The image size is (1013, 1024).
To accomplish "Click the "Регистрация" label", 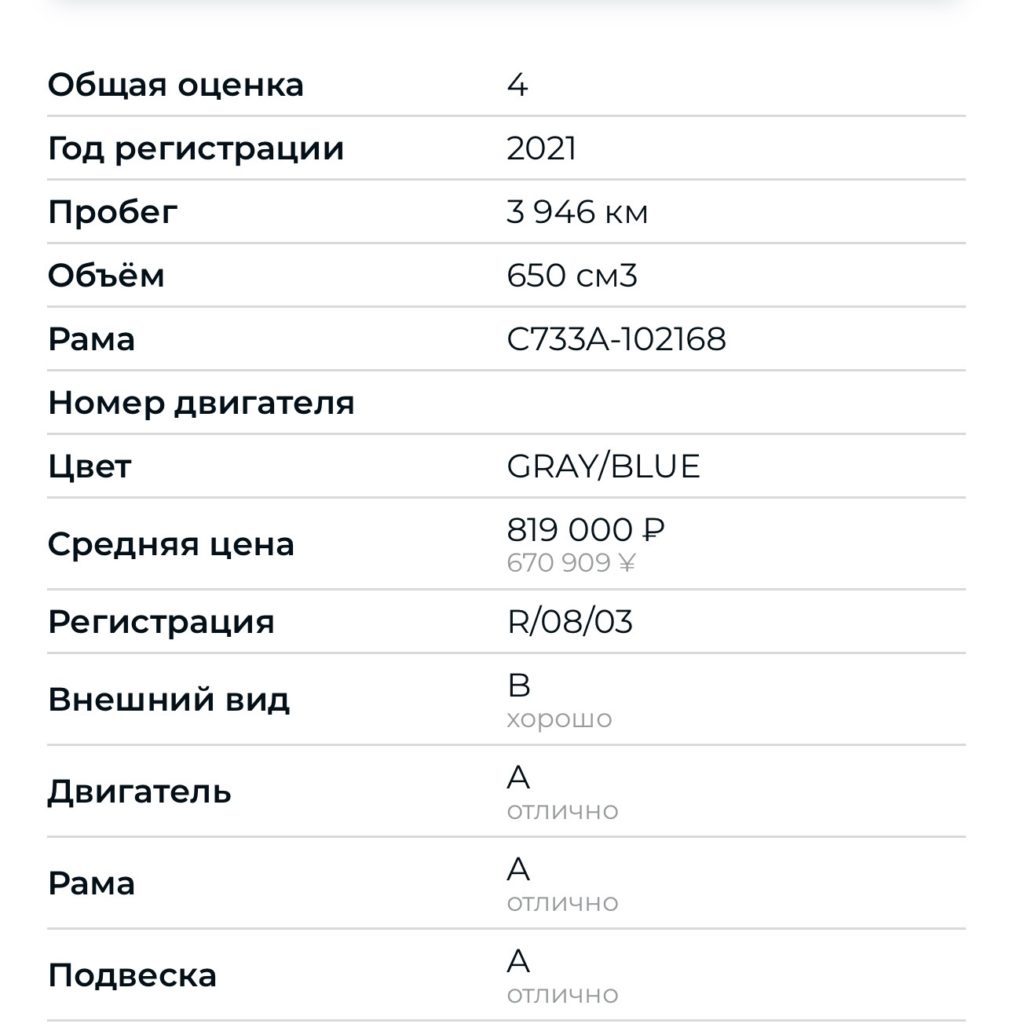I will 160,621.
